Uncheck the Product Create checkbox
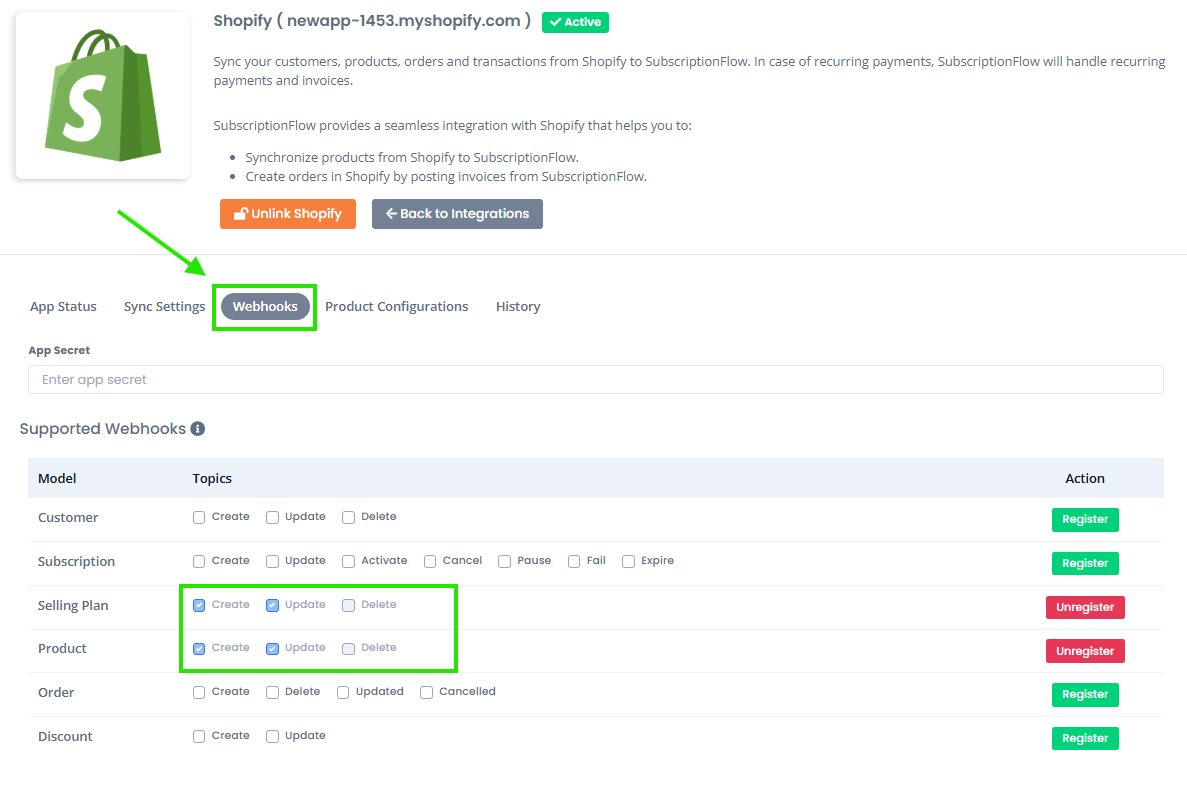 [x=199, y=649]
